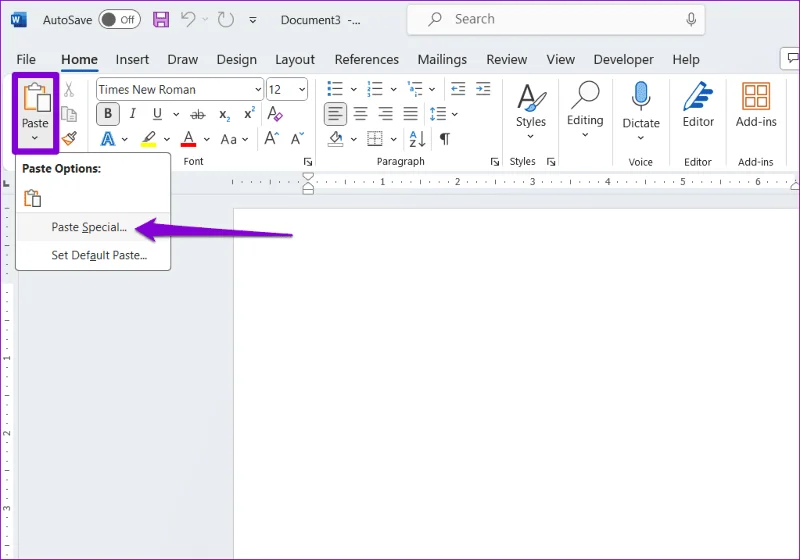Click the Keep Source Formatting paste icon
The image size is (800, 560).
[33, 198]
